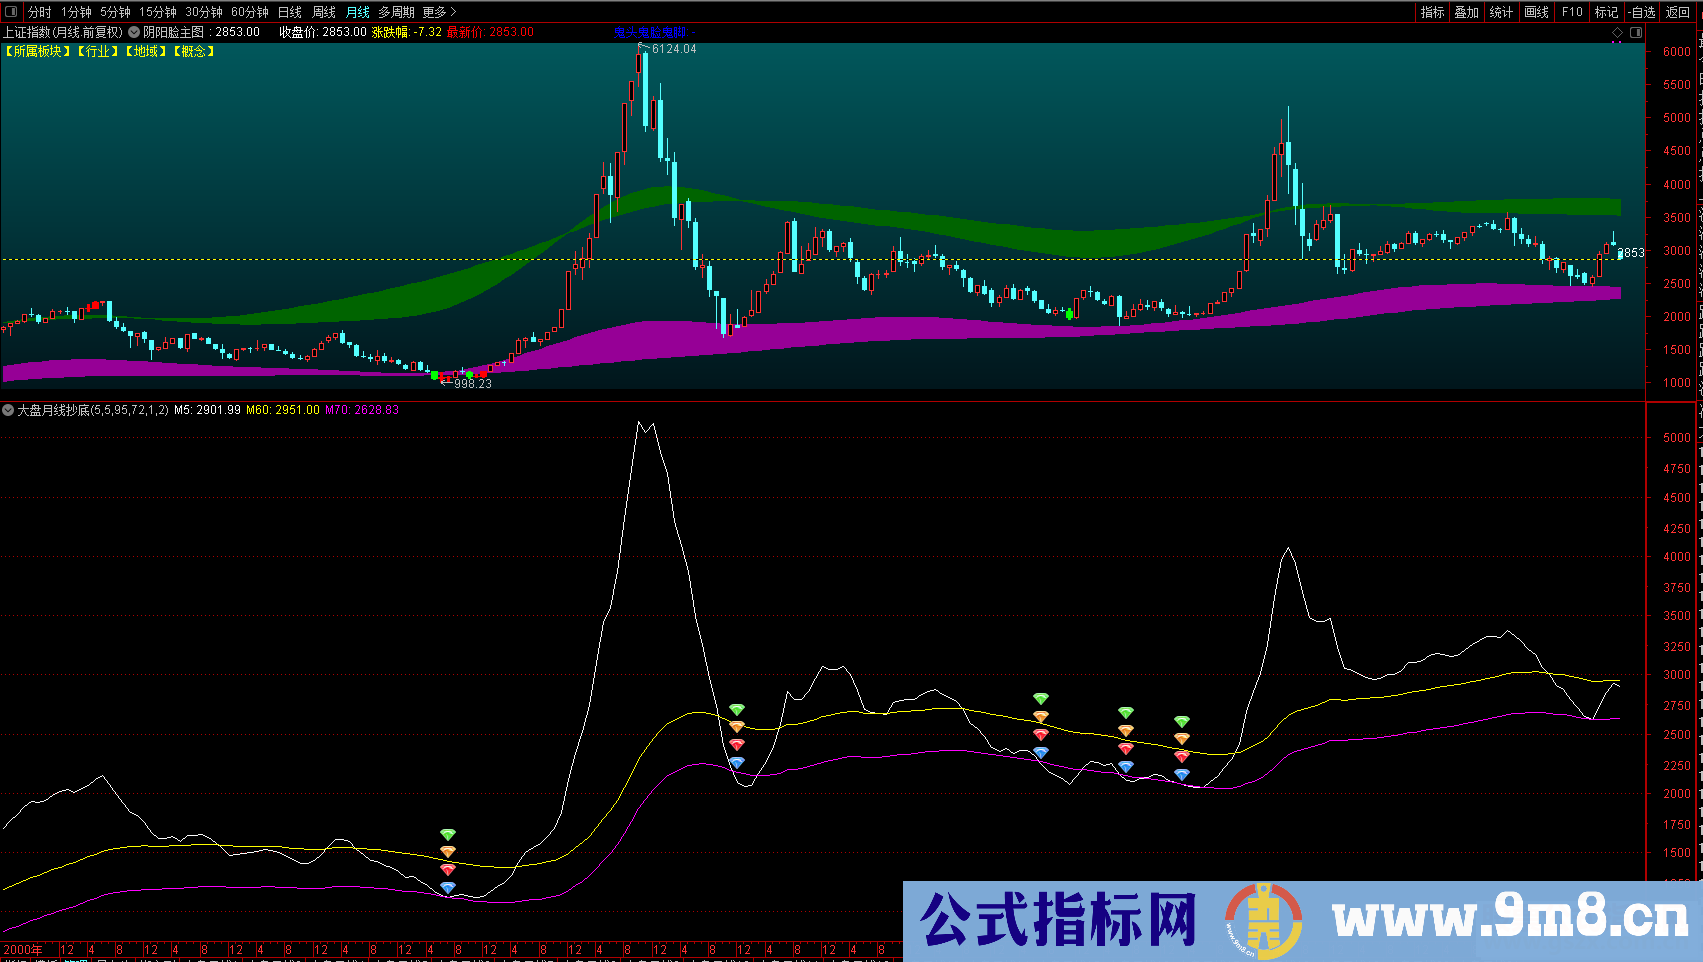Viewport: 1703px width, 962px height.
Task: Select the 15分钟 period tab
Action: [158, 12]
